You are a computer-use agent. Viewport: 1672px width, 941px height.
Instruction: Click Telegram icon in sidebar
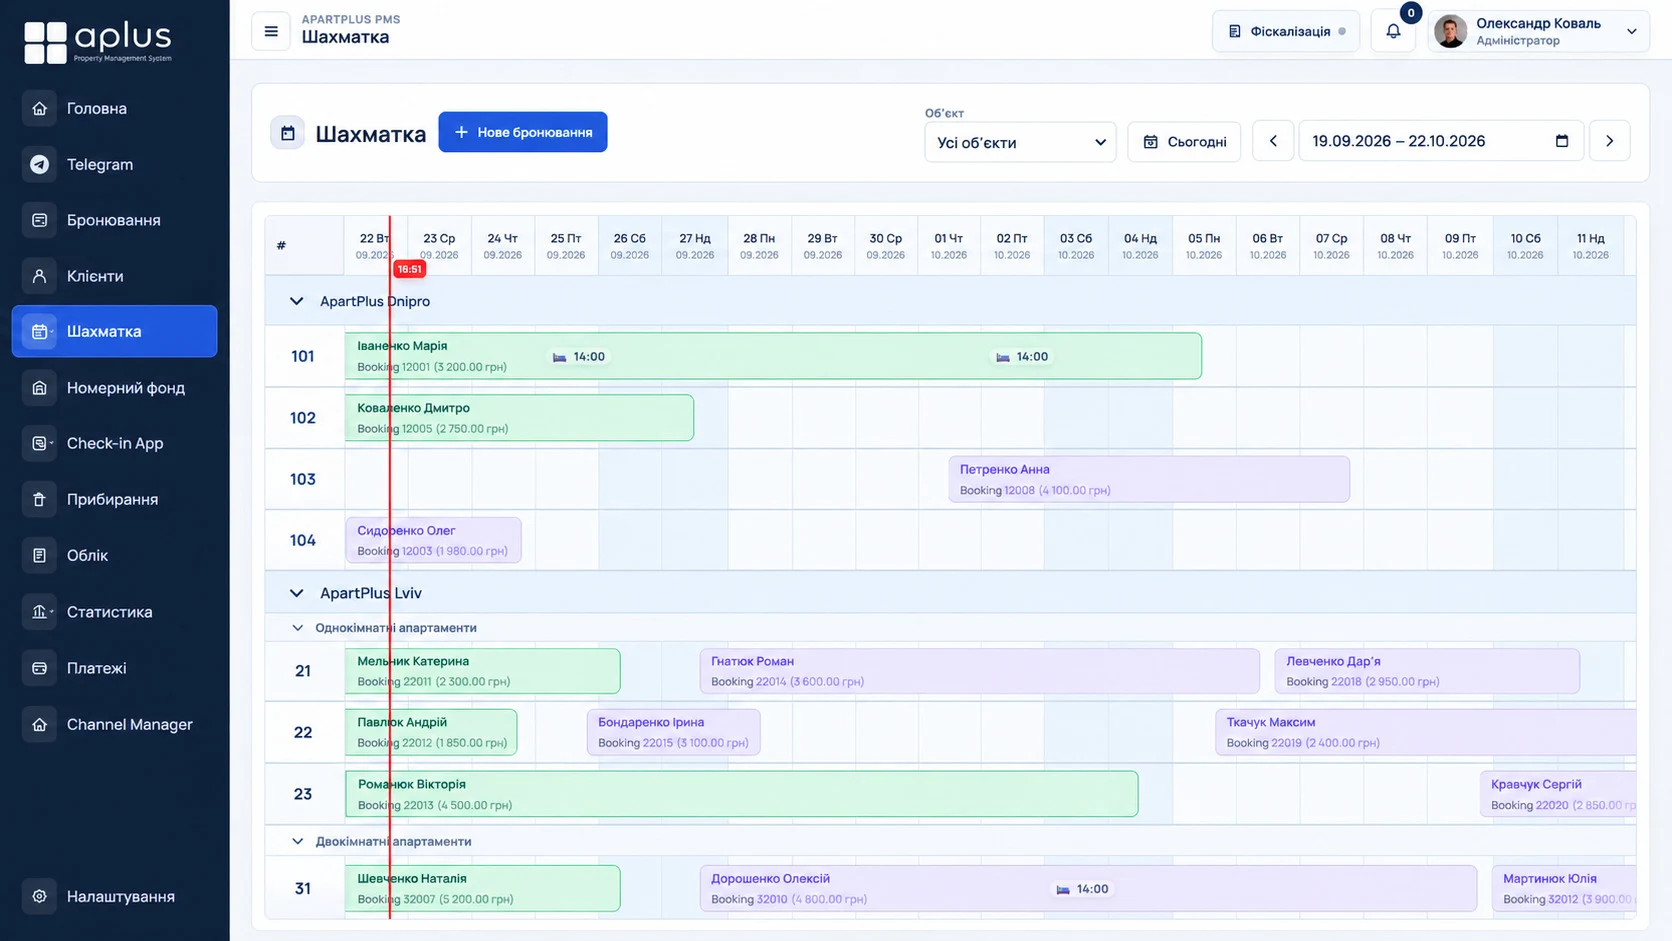tap(39, 164)
